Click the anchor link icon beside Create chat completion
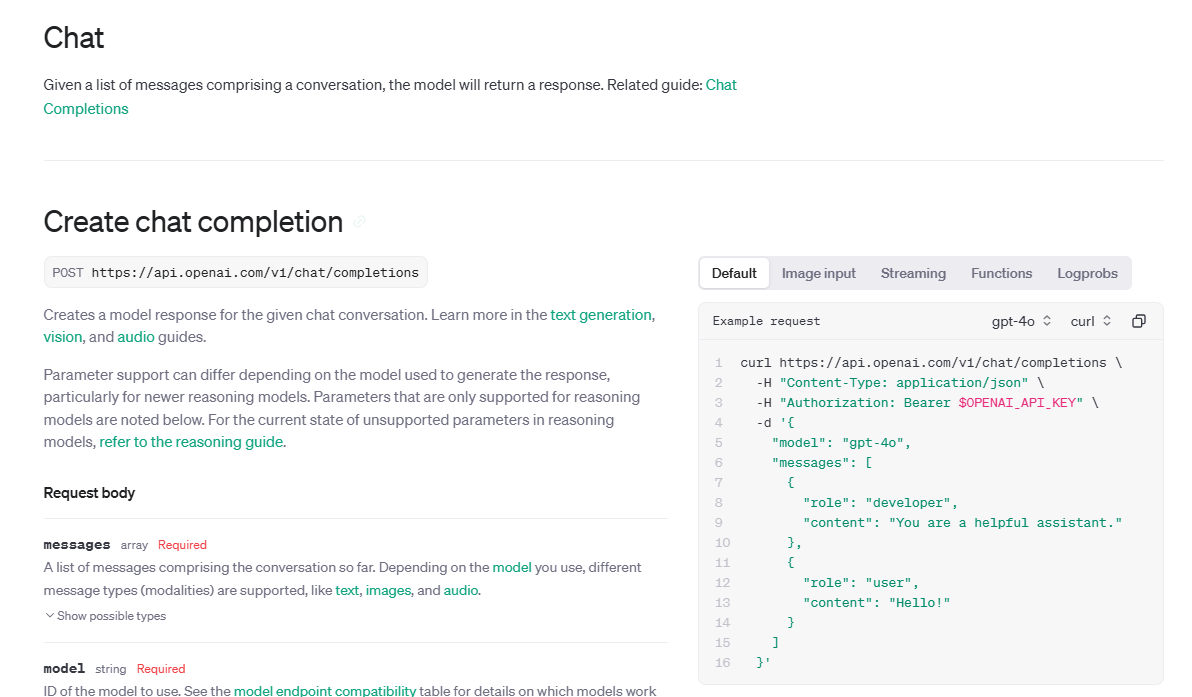The width and height of the screenshot is (1192, 697). tap(359, 222)
